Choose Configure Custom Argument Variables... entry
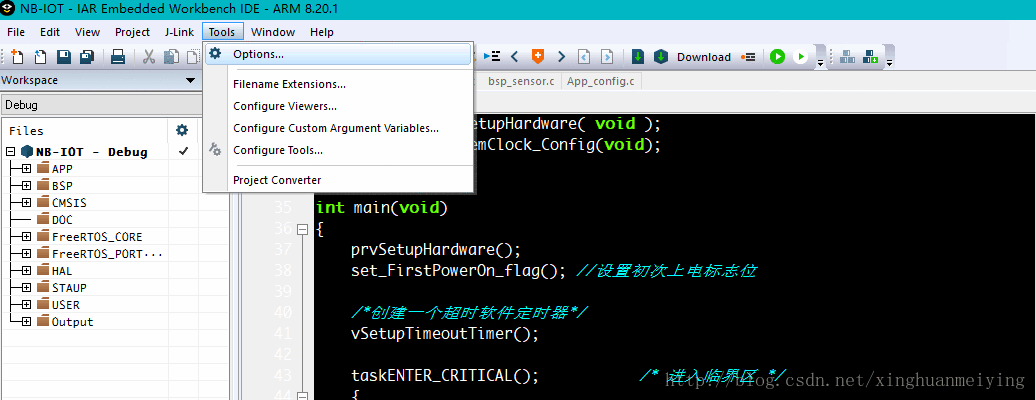Image resolution: width=1036 pixels, height=400 pixels. (338, 128)
